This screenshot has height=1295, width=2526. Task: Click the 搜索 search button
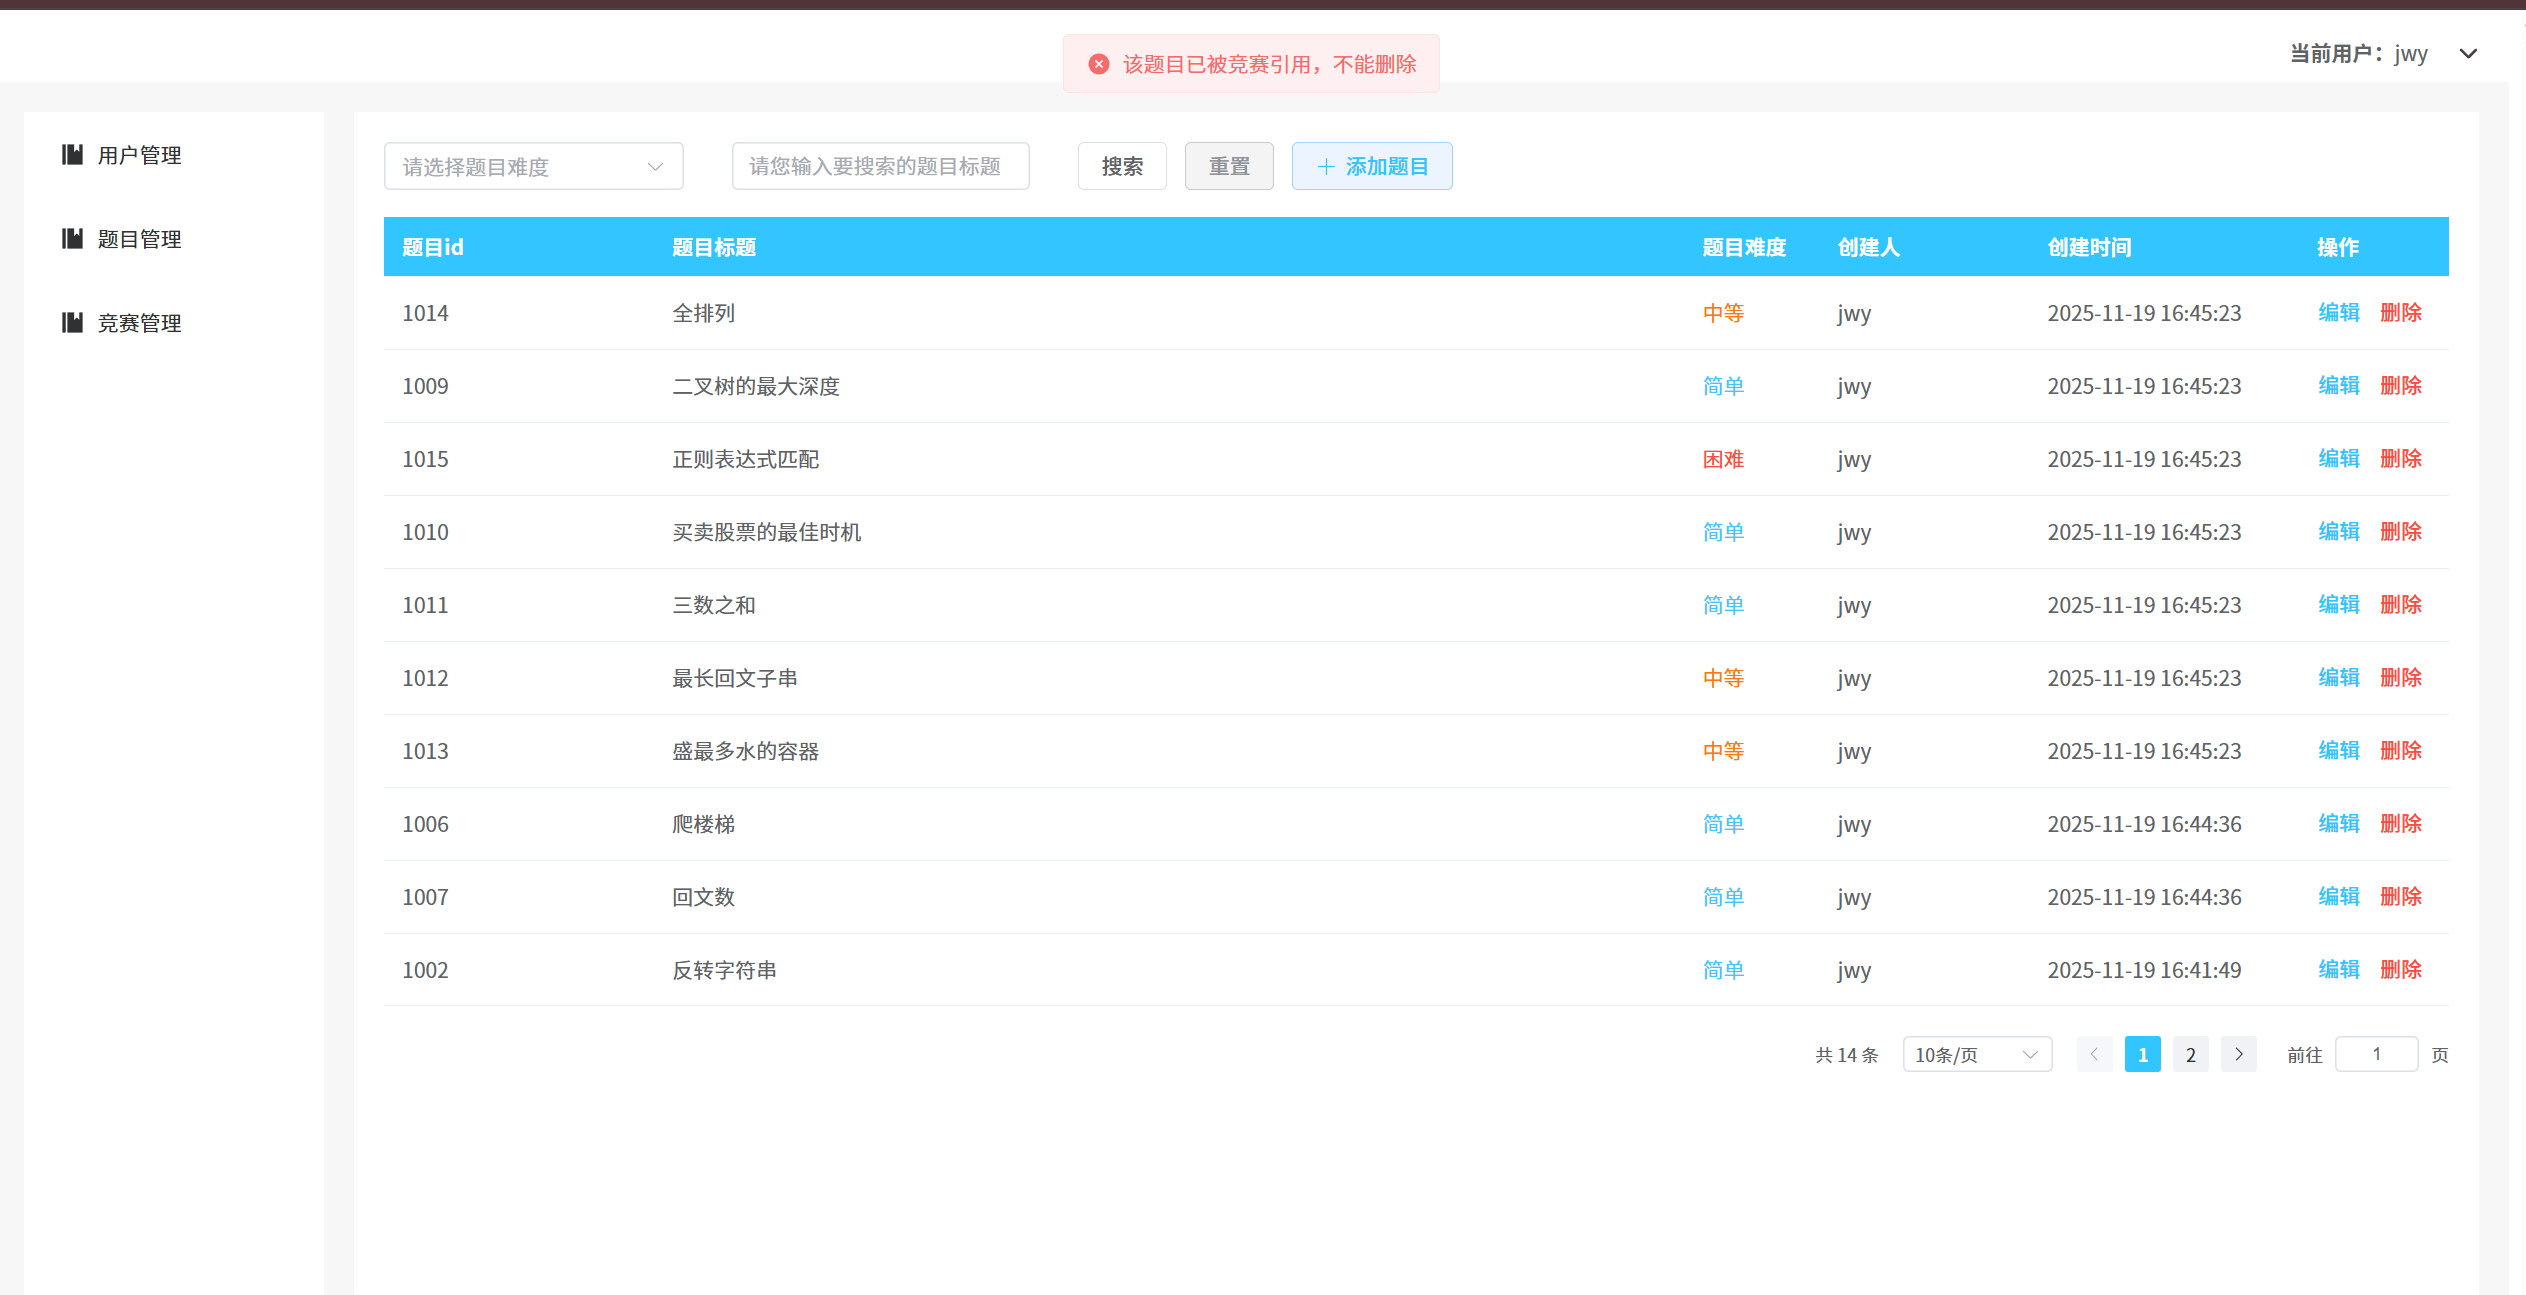coord(1121,166)
